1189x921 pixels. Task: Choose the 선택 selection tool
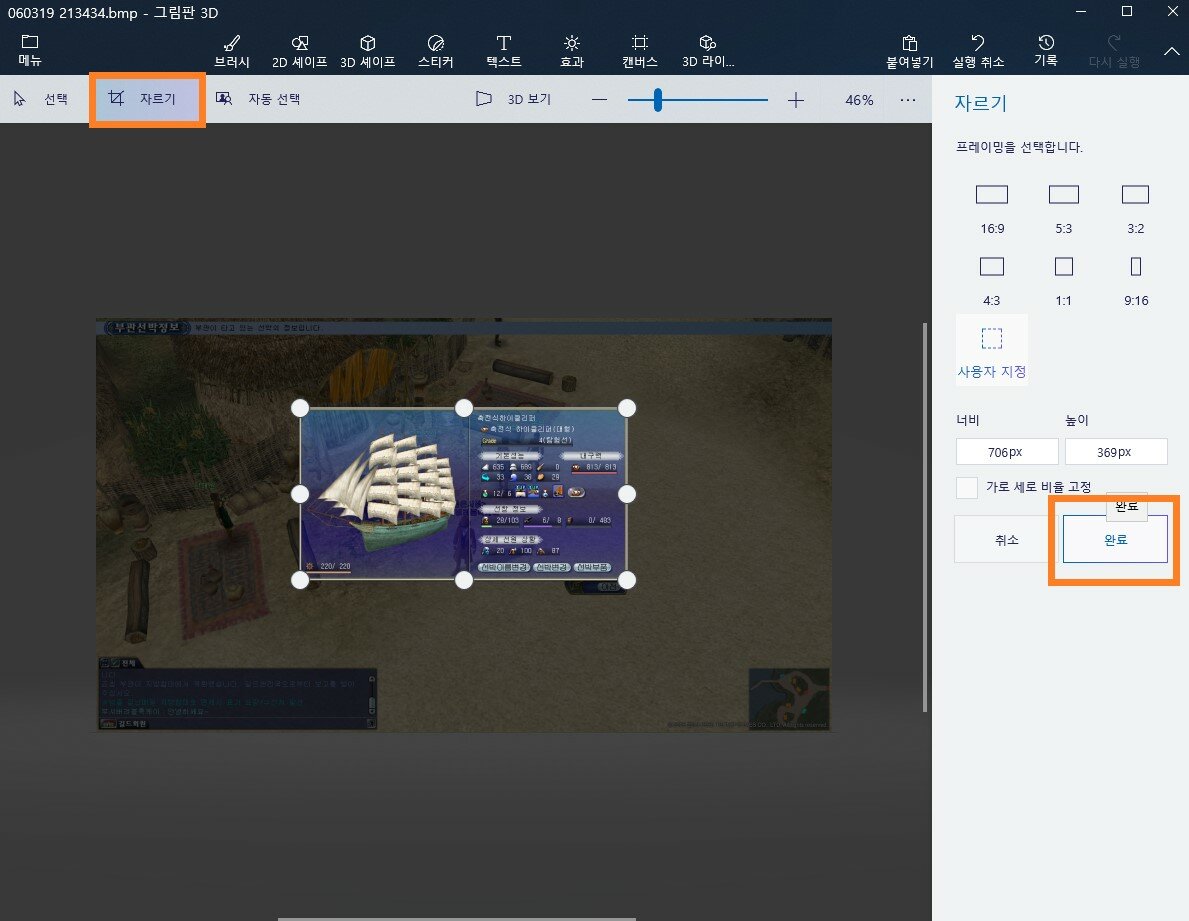(x=42, y=99)
